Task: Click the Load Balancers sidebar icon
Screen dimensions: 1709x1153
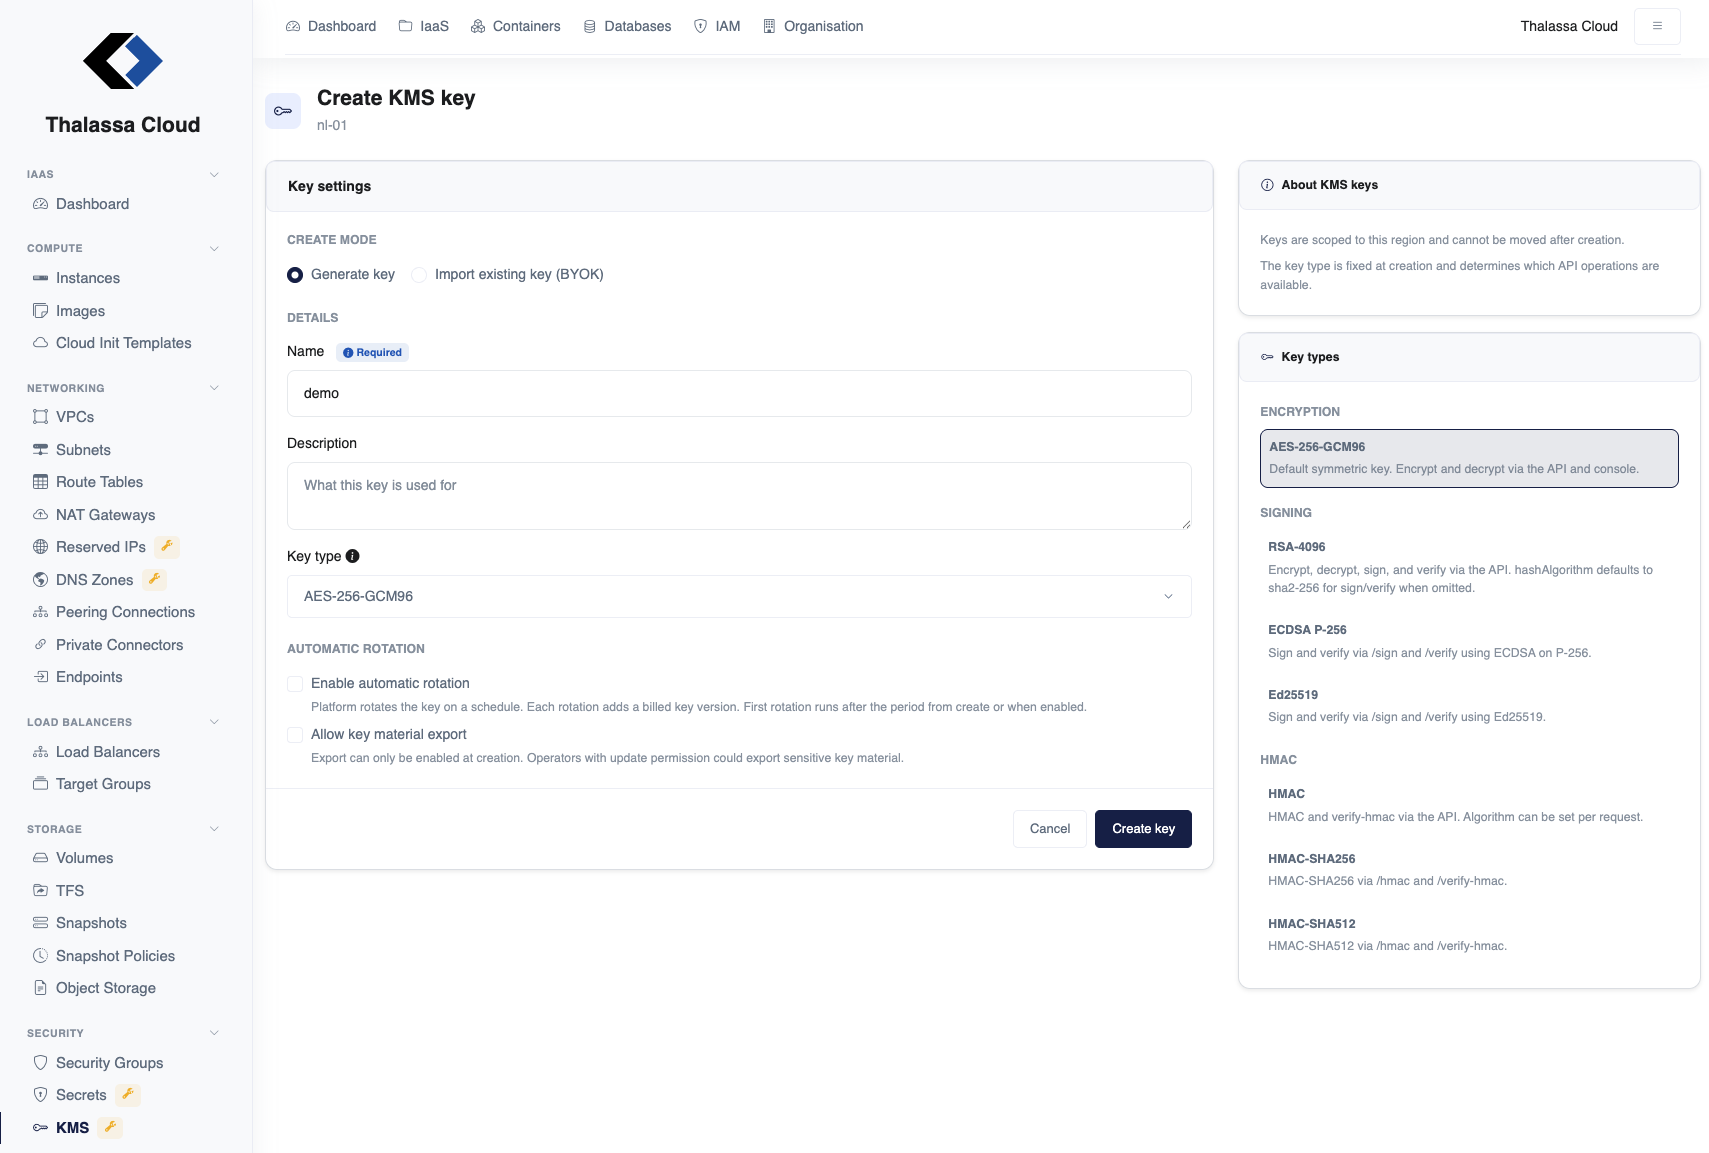Action: [x=40, y=752]
